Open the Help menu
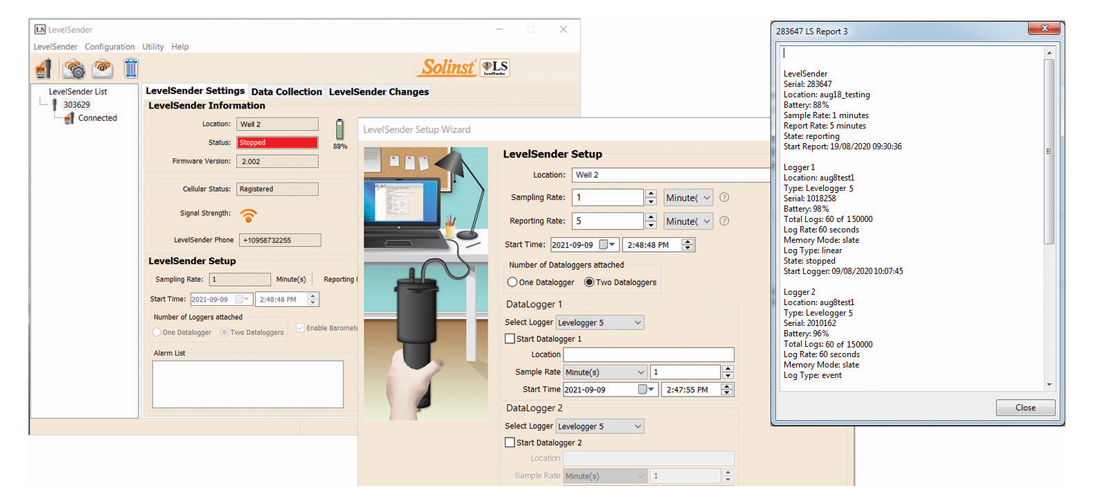This screenshot has height=497, width=1100. (180, 46)
